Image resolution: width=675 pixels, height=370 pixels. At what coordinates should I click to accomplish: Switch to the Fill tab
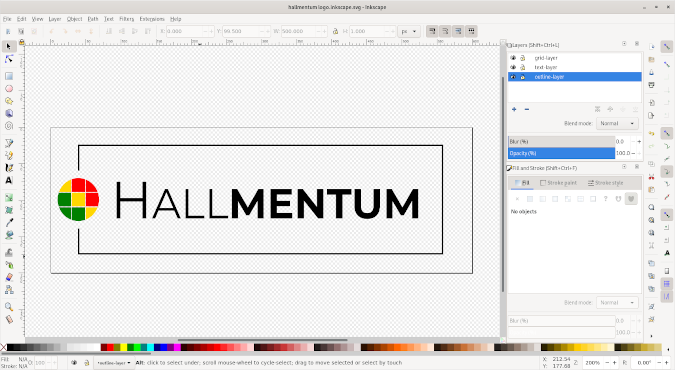tap(522, 183)
